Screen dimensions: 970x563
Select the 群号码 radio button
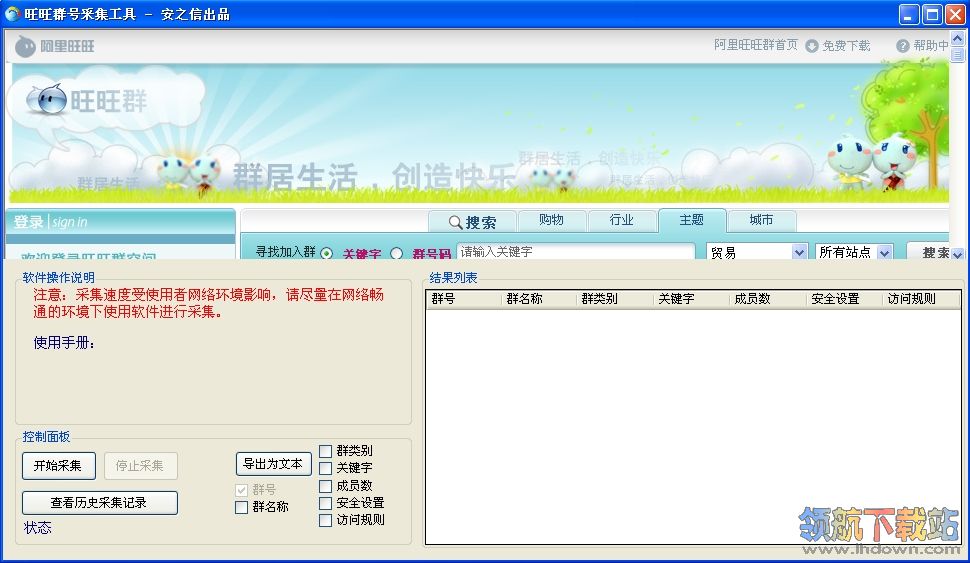397,253
